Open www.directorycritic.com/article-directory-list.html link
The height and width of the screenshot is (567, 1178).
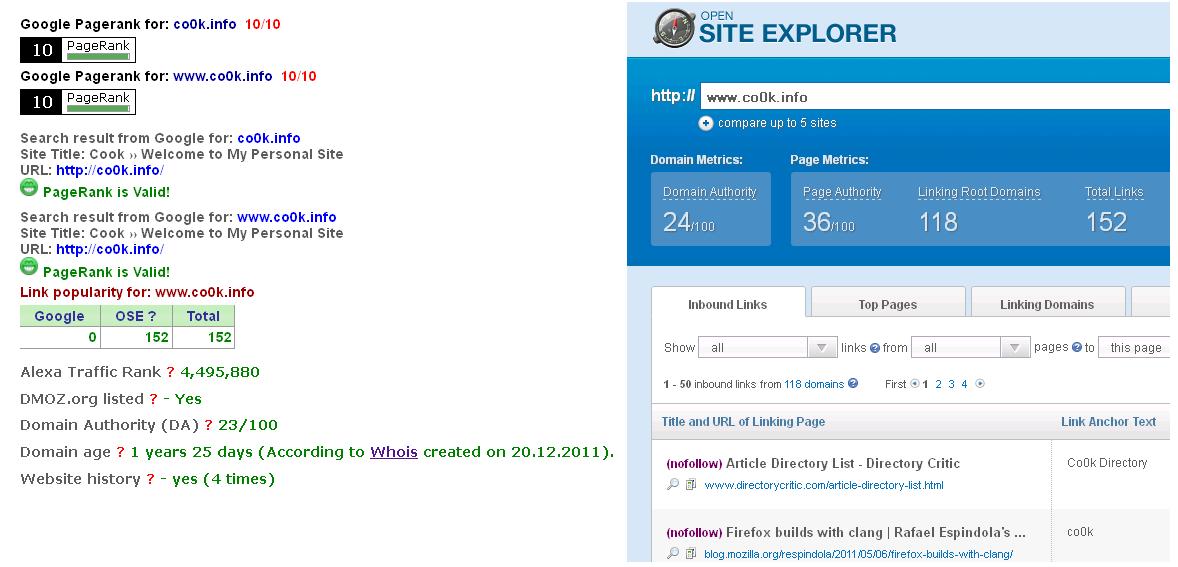click(824, 485)
